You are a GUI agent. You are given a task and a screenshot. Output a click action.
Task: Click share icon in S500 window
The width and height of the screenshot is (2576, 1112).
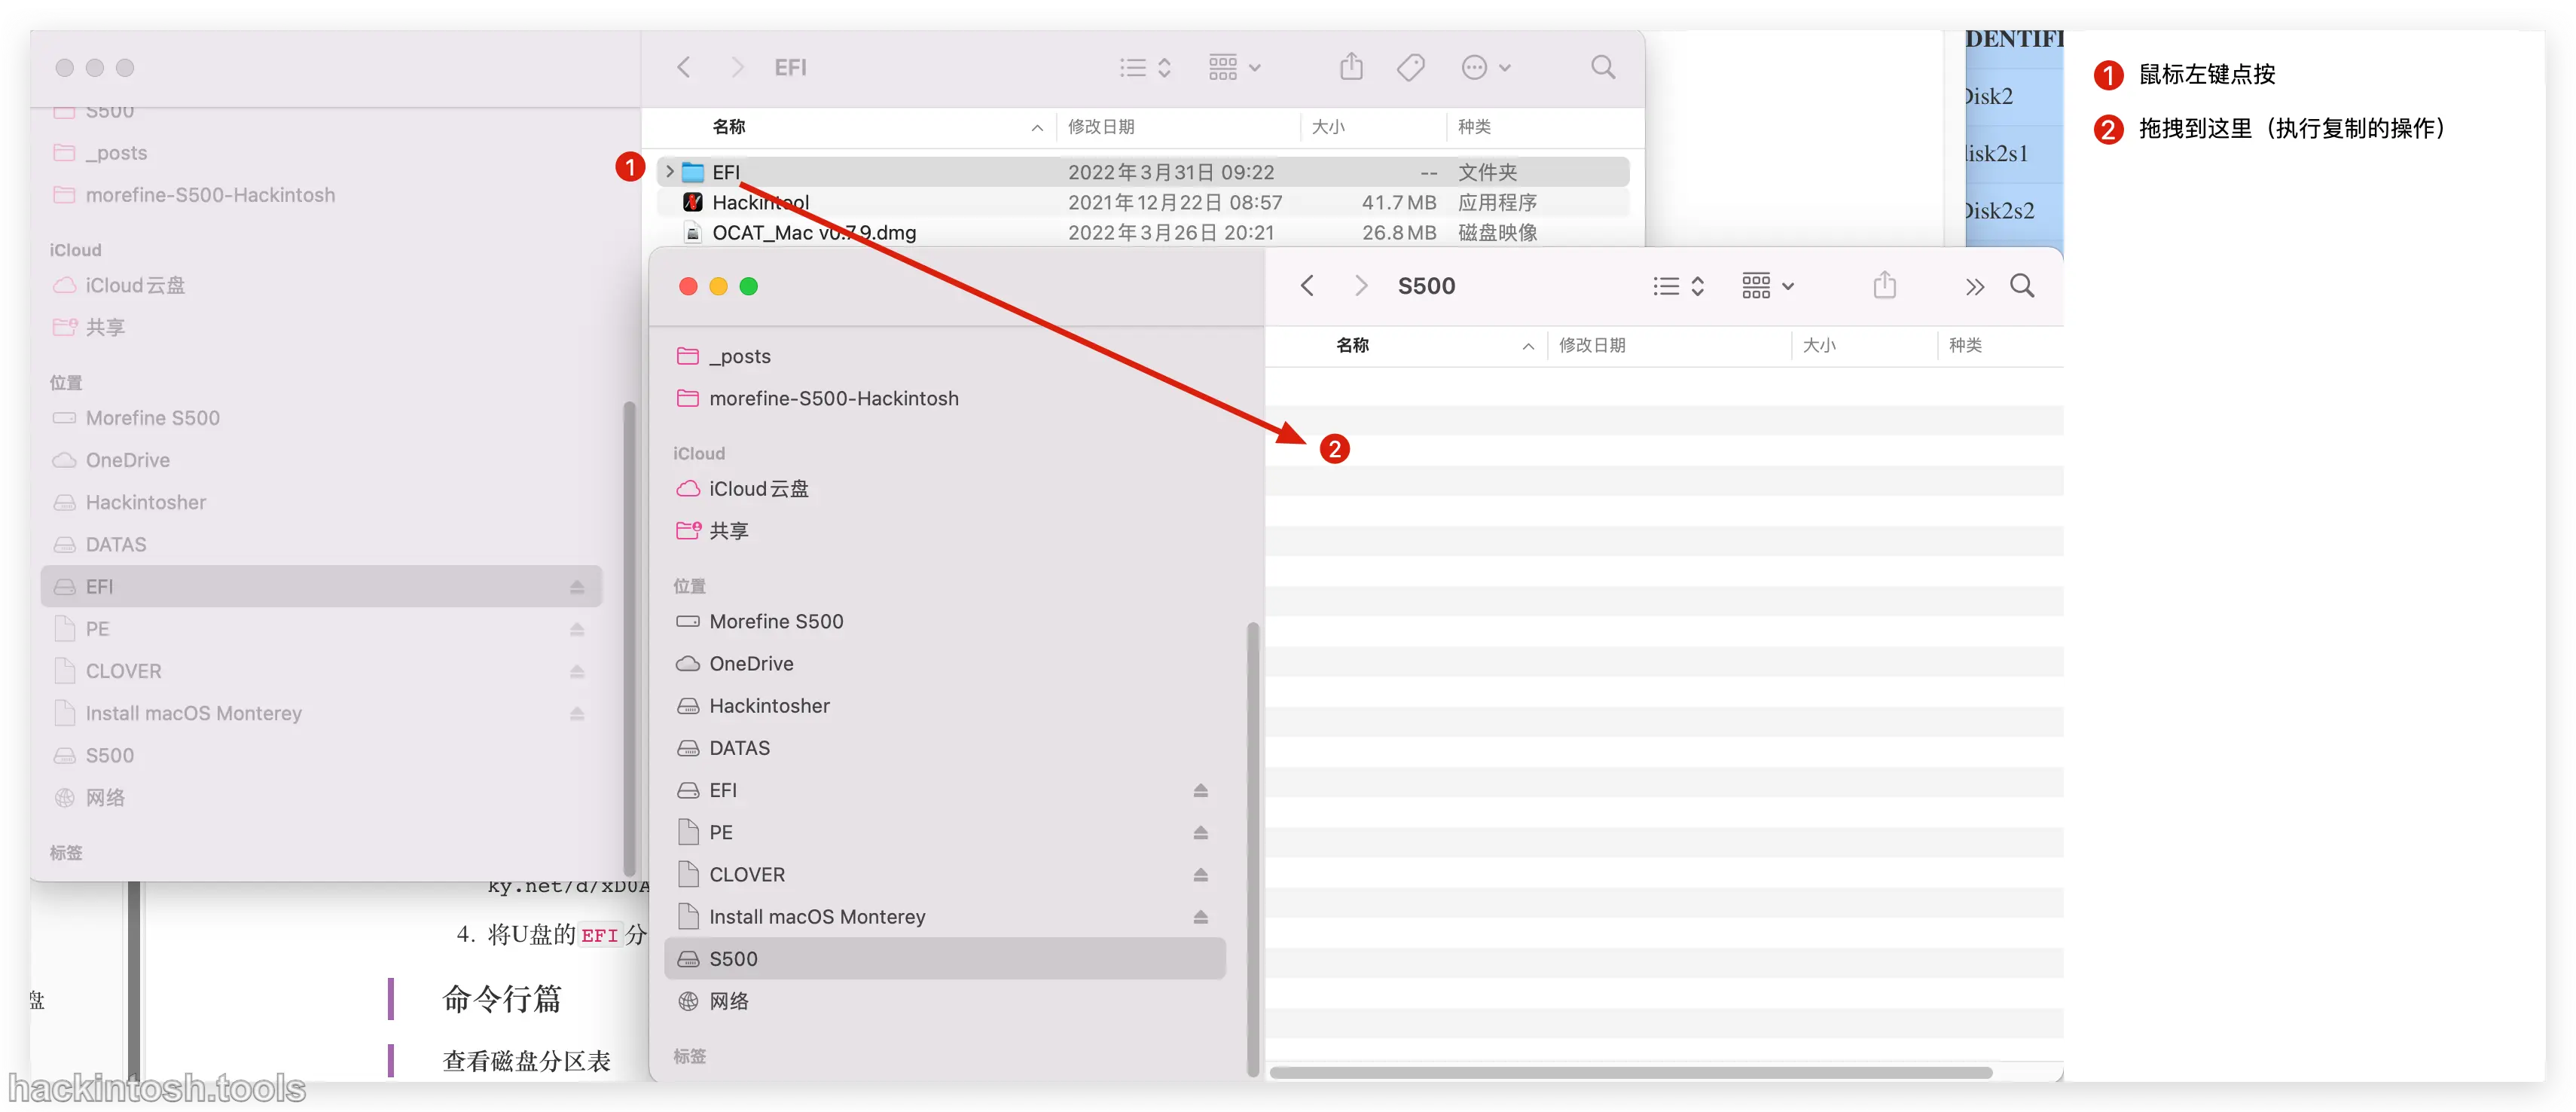tap(1884, 286)
